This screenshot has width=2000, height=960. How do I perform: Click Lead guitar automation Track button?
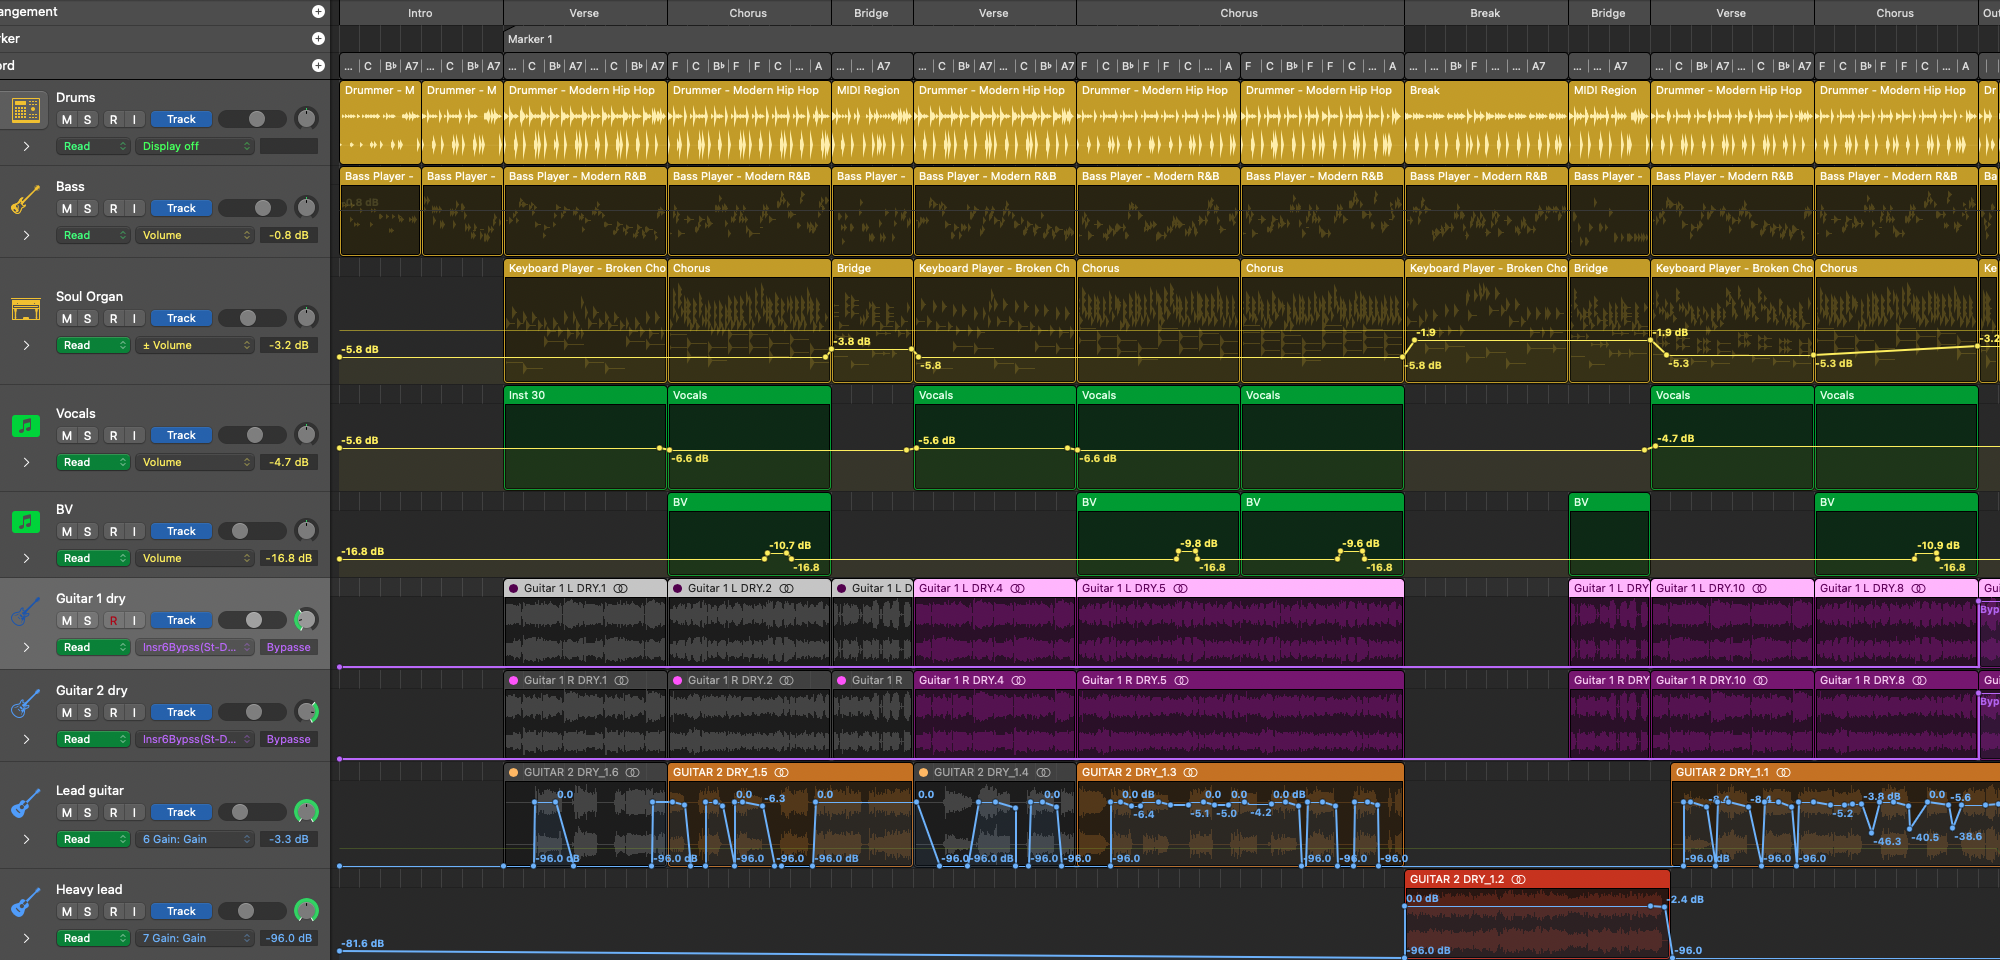(181, 812)
